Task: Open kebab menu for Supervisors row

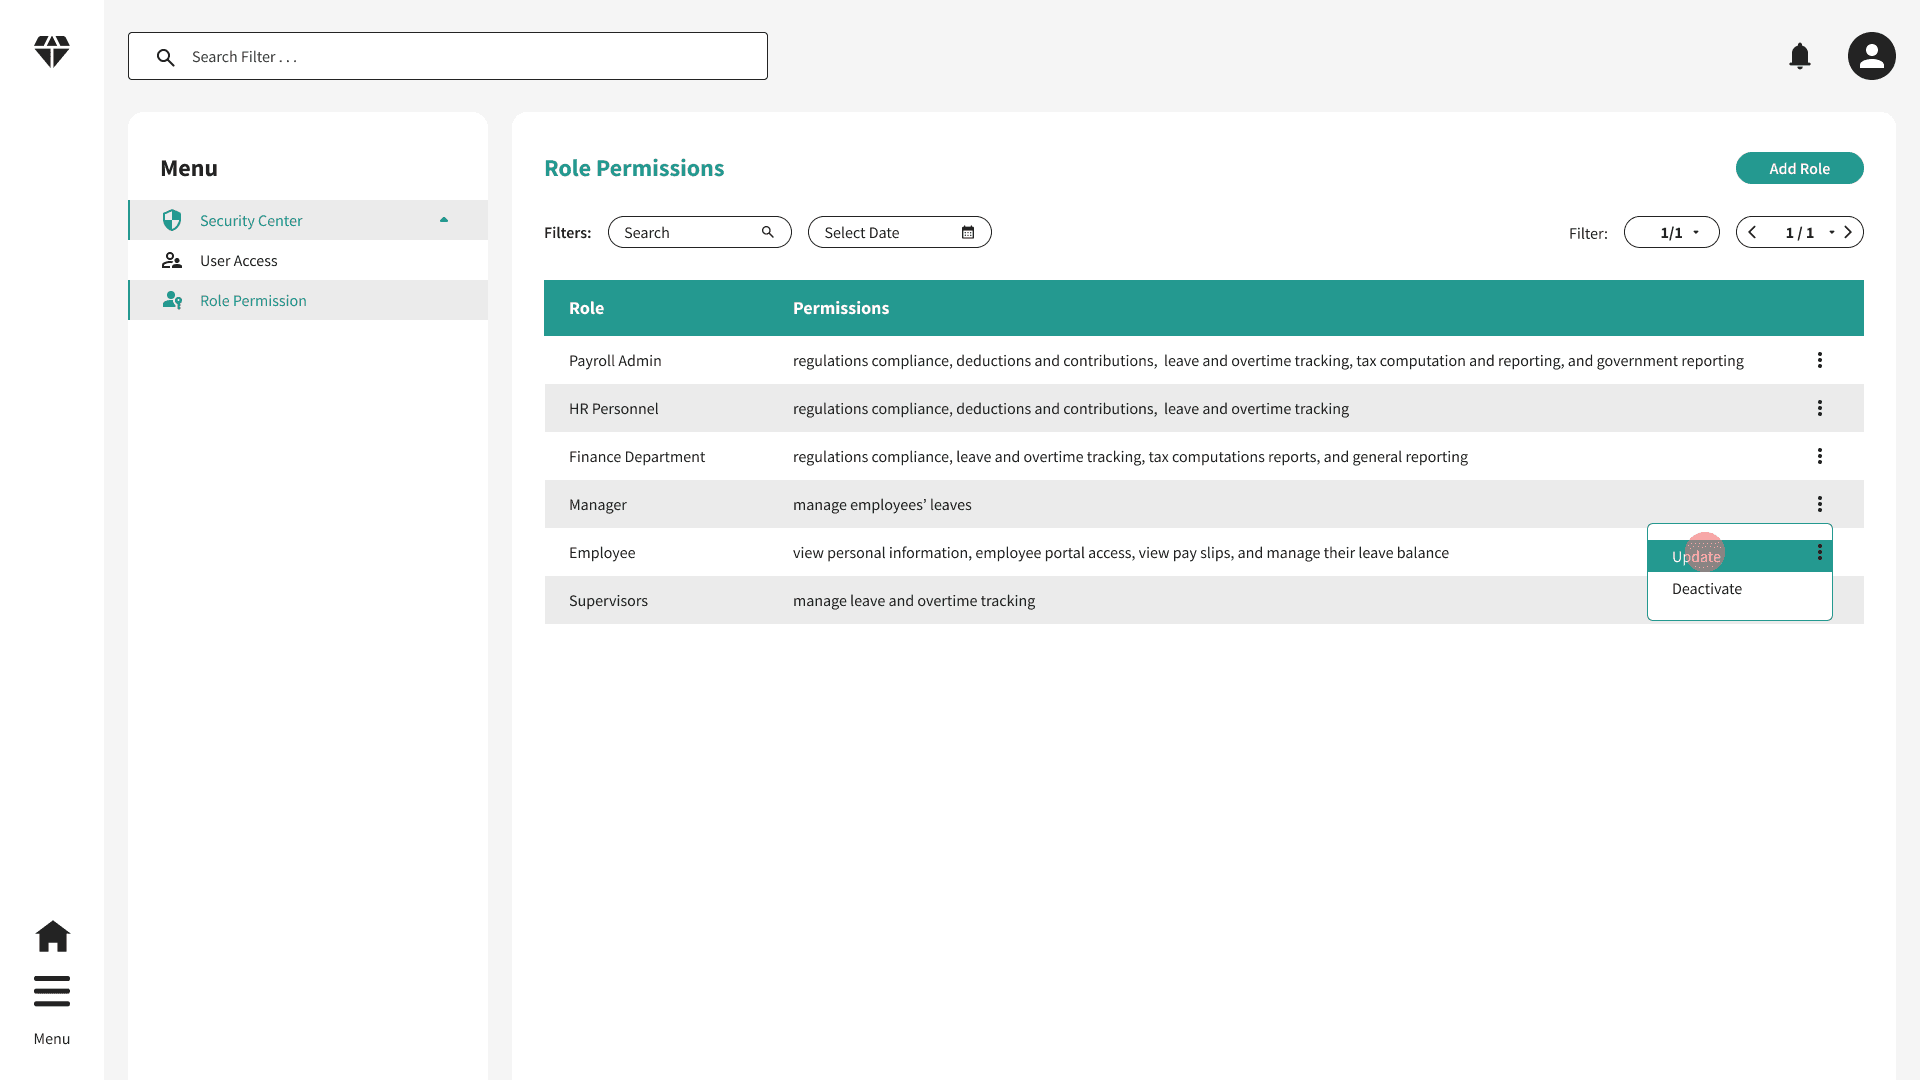Action: [1819, 600]
